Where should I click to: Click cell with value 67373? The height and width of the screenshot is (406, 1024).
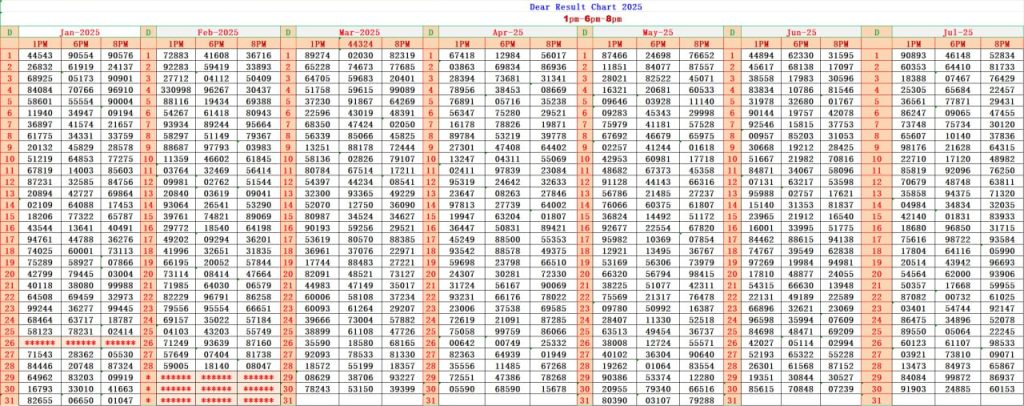[658, 170]
